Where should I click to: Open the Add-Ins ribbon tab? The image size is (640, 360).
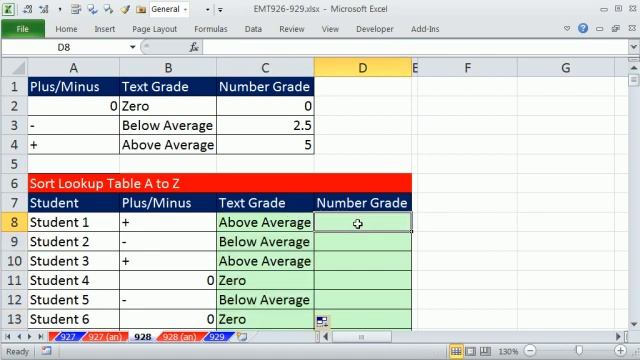coord(425,29)
